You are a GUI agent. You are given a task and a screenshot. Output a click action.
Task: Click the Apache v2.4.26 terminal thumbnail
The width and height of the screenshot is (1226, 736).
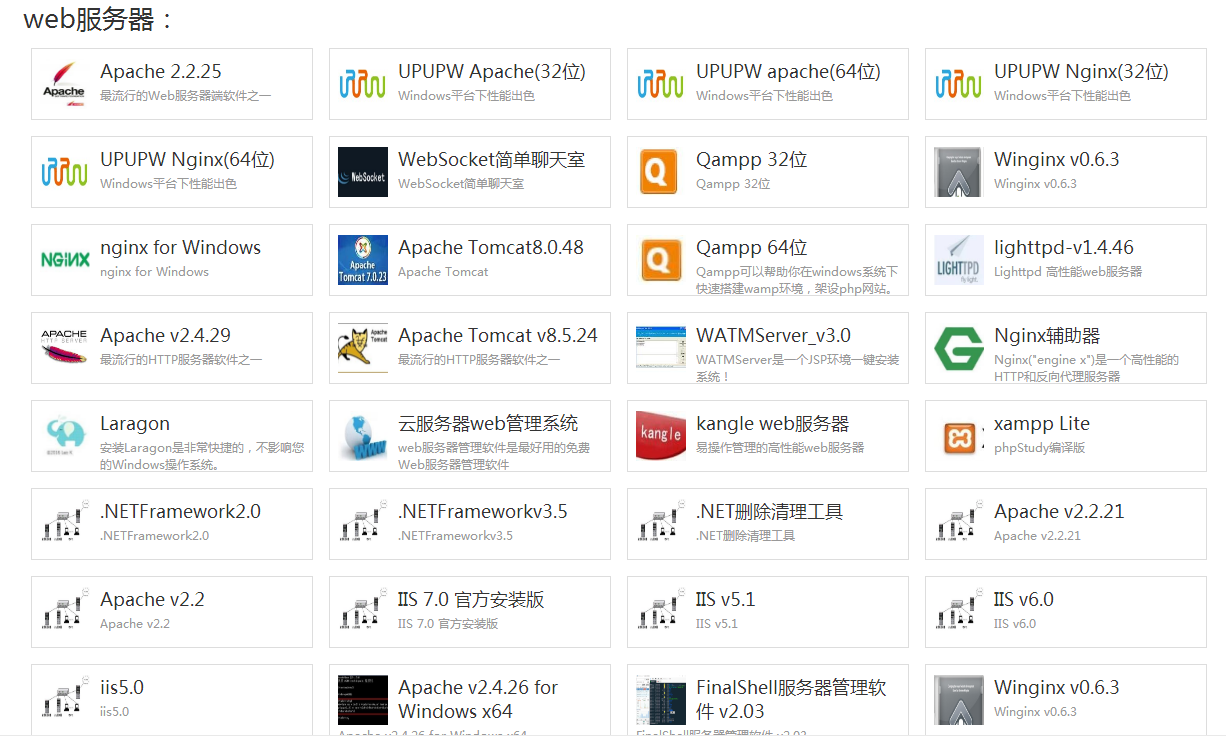coord(362,700)
